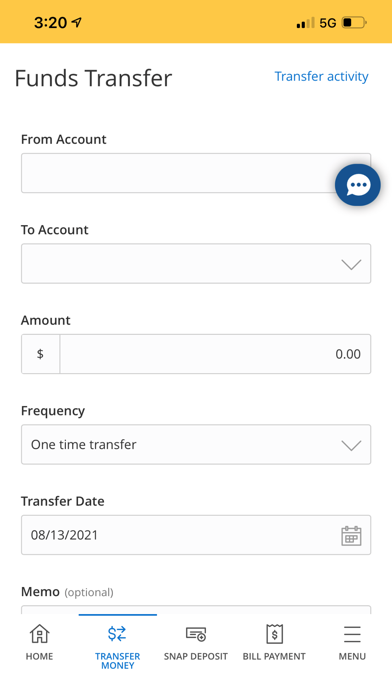Tap the Amount input showing 0.00
Screen dimensions: 392x696
[215, 354]
